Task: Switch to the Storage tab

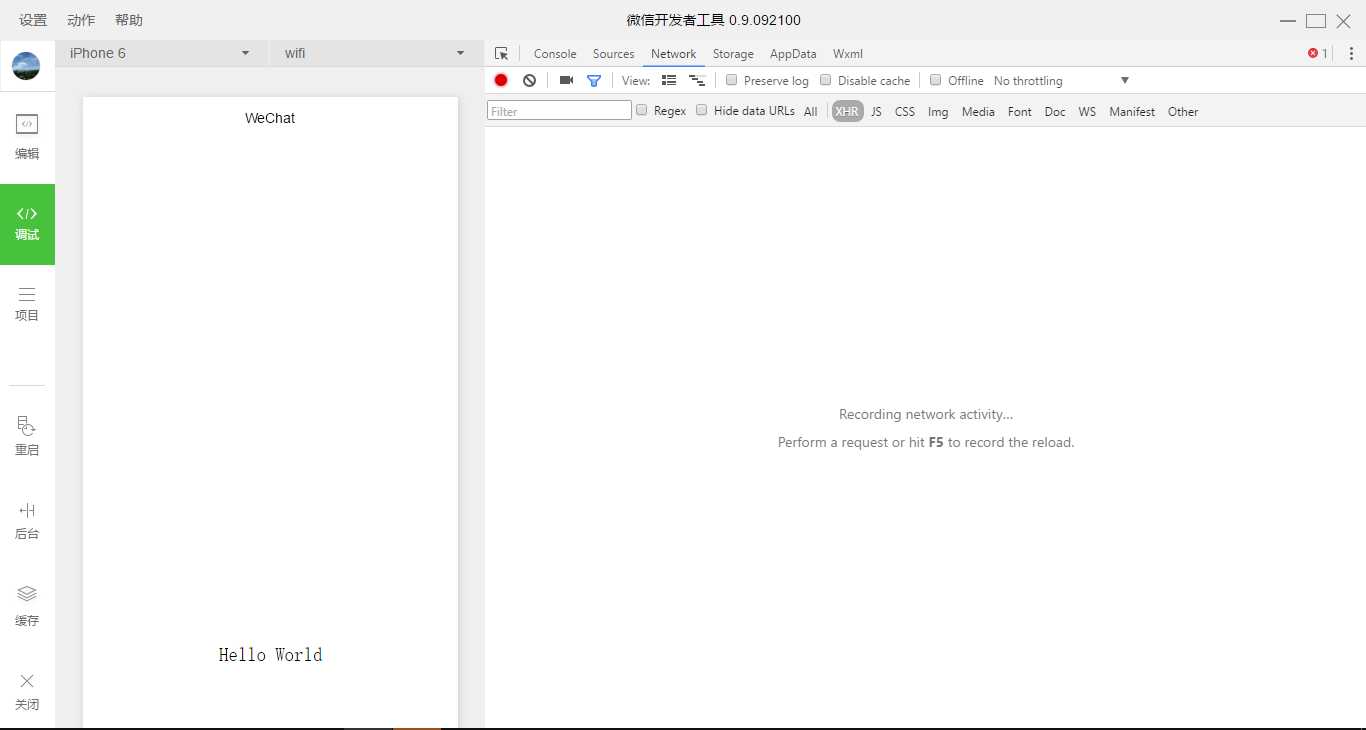Action: tap(733, 54)
